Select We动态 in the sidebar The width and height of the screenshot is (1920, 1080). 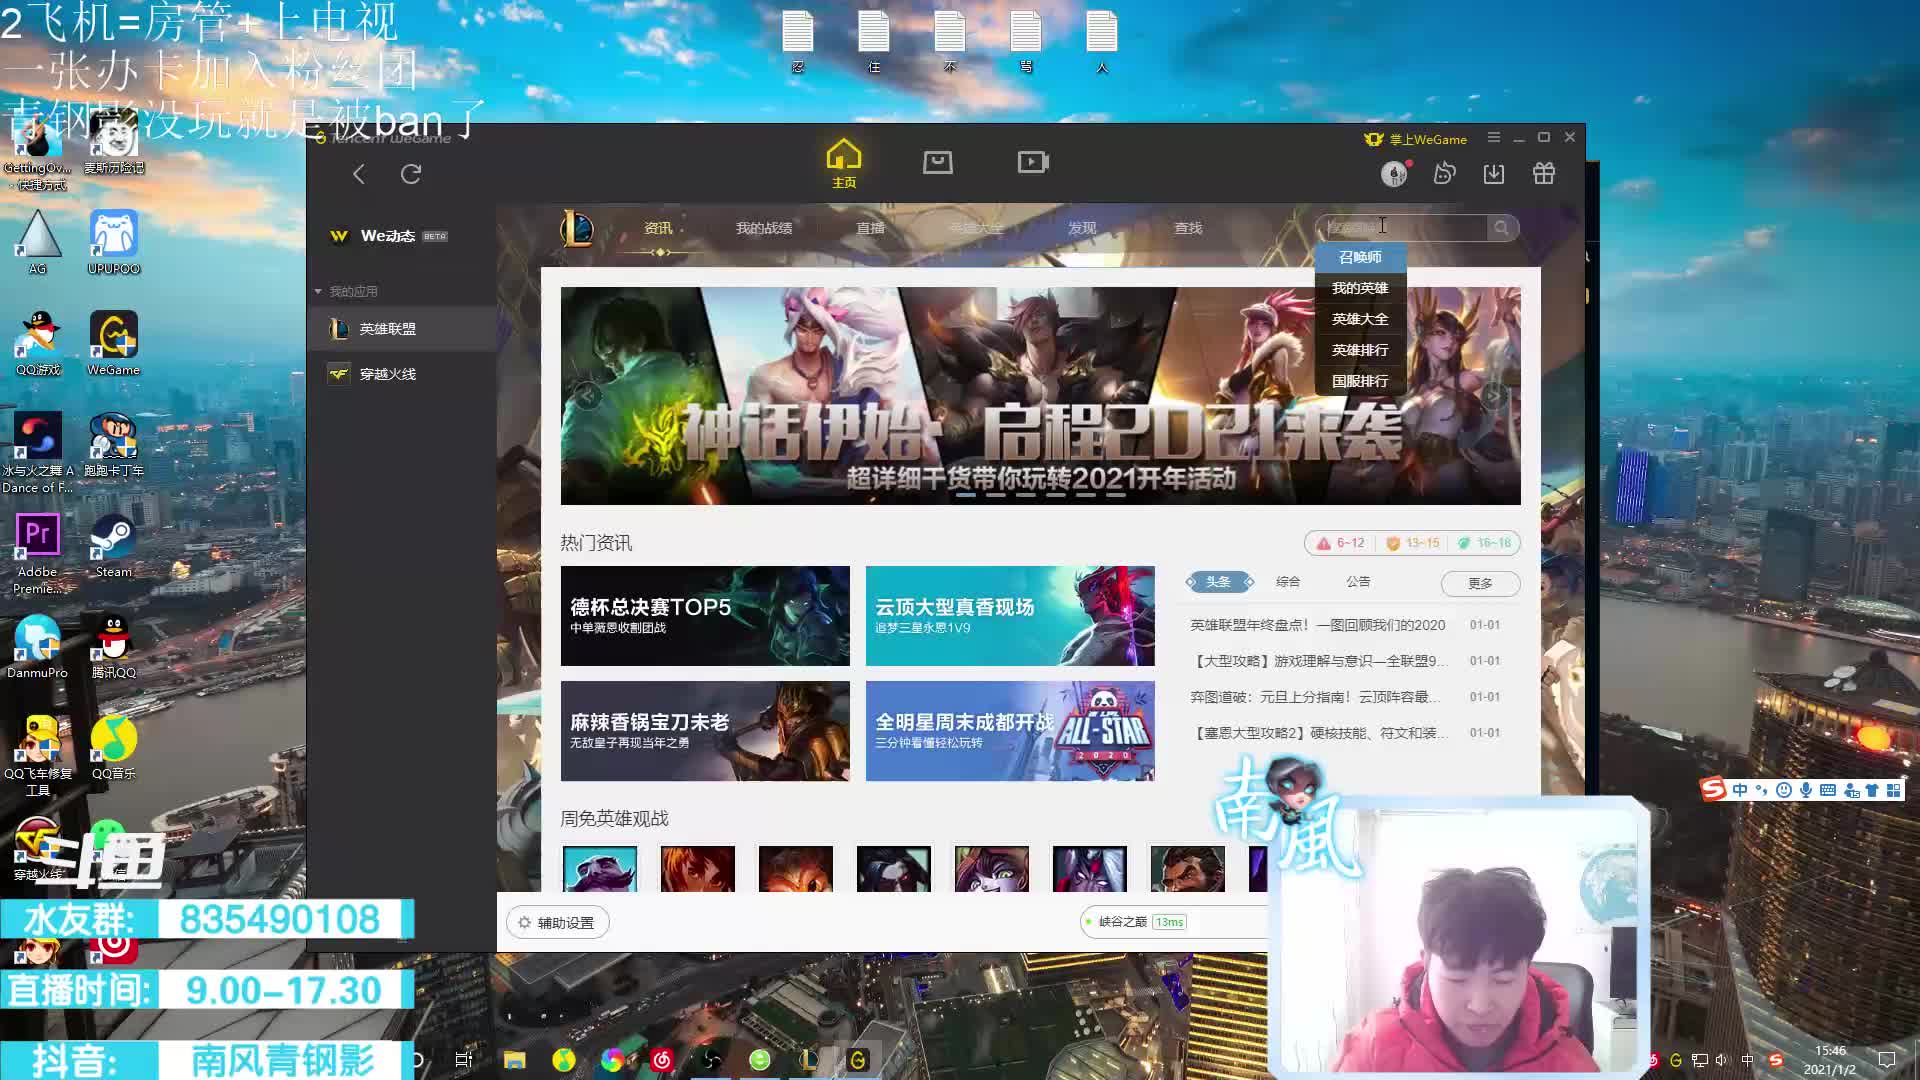click(x=388, y=236)
